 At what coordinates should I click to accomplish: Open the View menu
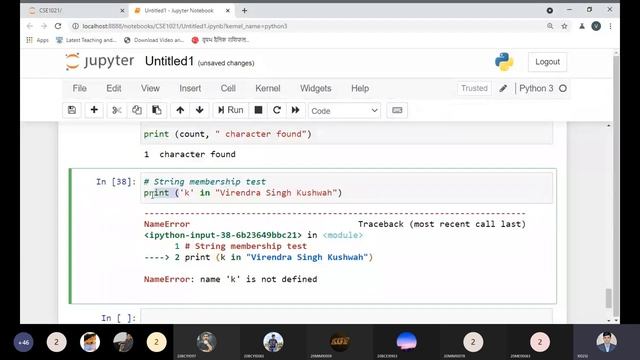[150, 89]
